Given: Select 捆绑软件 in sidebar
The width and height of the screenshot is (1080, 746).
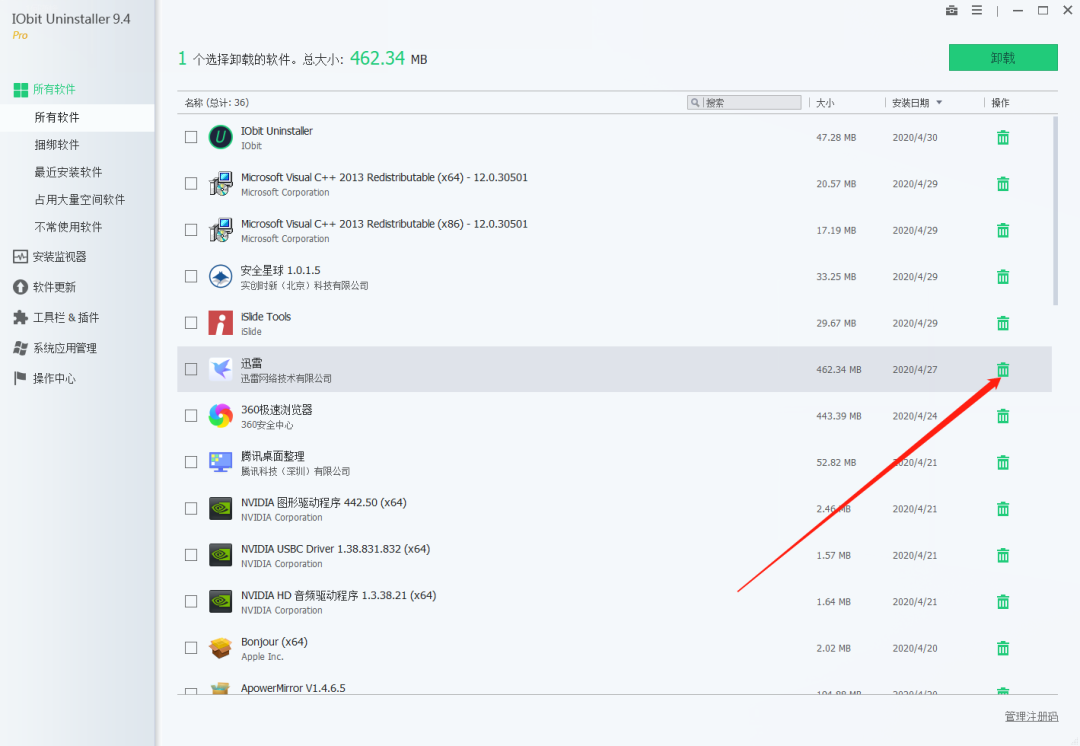Looking at the screenshot, I should 56,145.
